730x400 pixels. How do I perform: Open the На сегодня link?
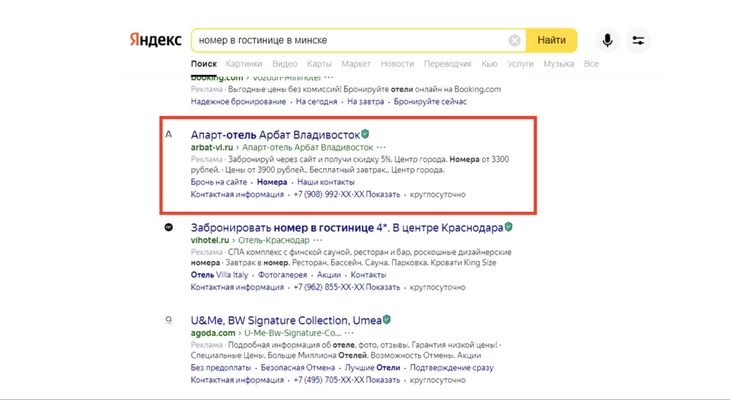click(317, 102)
